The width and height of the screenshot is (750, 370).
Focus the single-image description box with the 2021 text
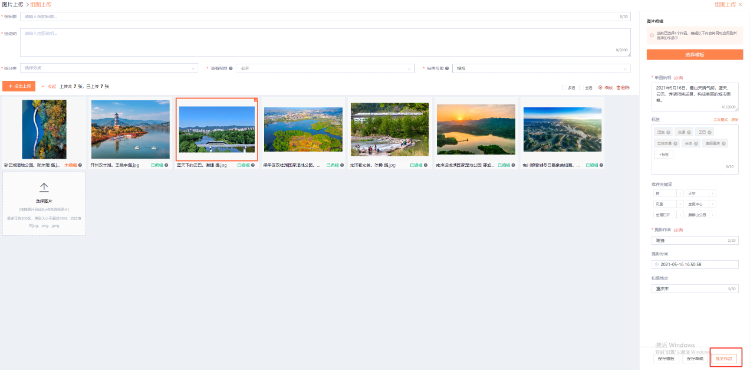695,97
